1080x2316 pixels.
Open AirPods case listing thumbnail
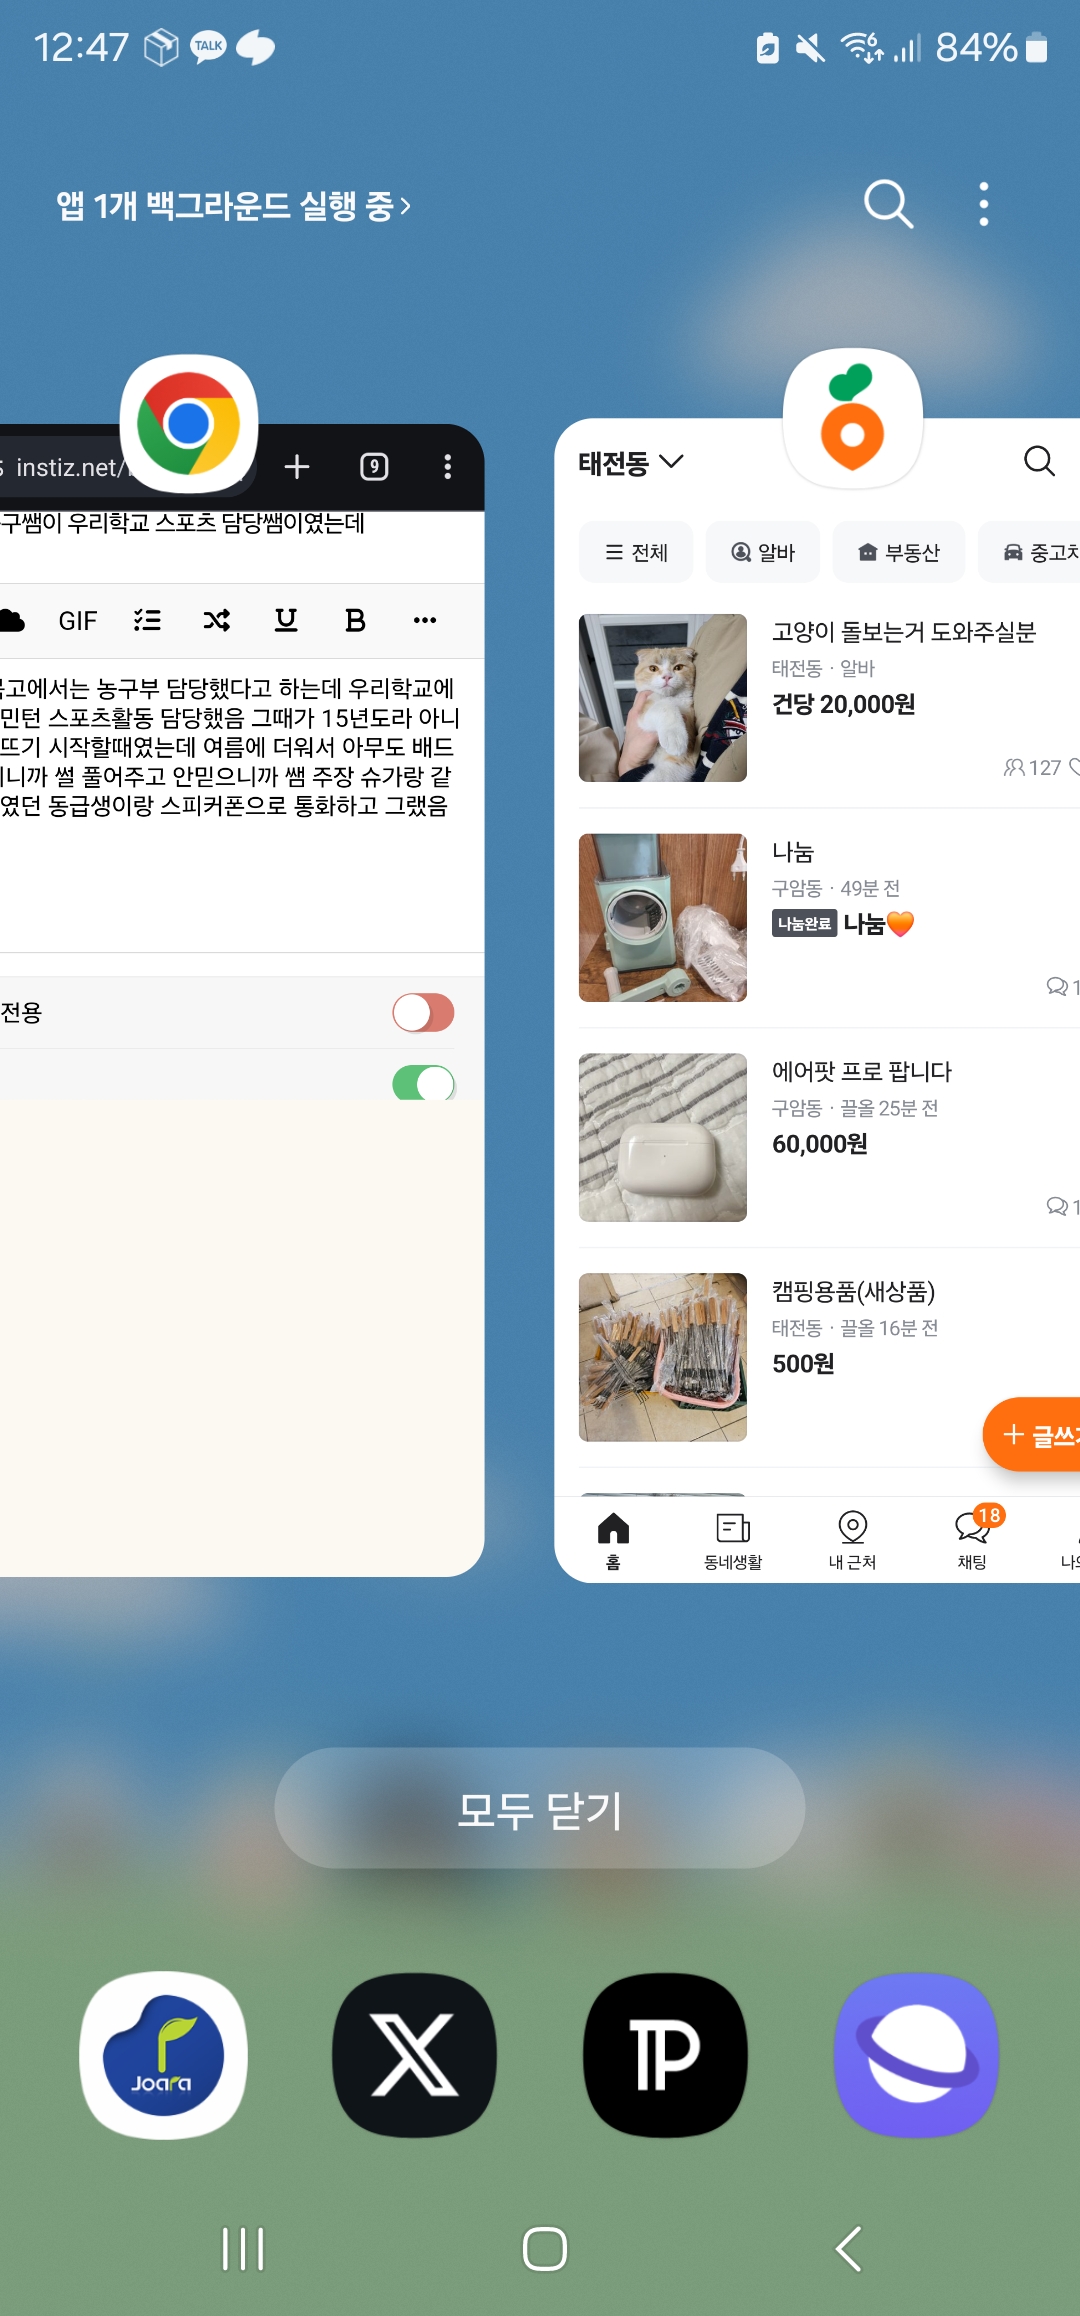[x=663, y=1138]
